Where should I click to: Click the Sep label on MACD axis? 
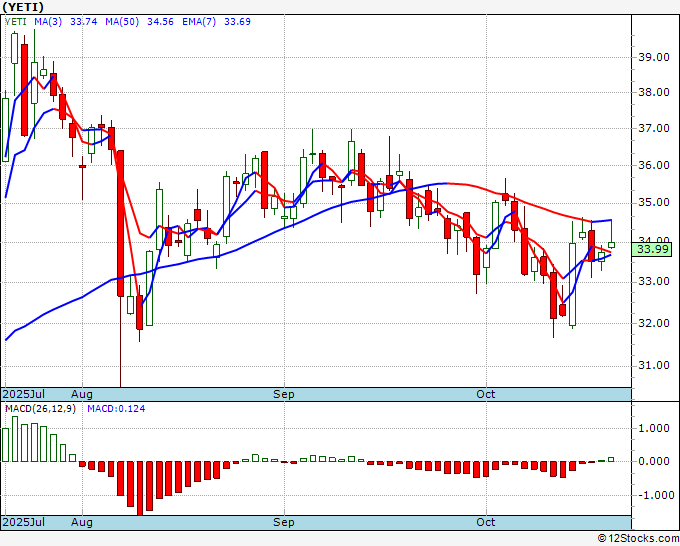coord(284,522)
